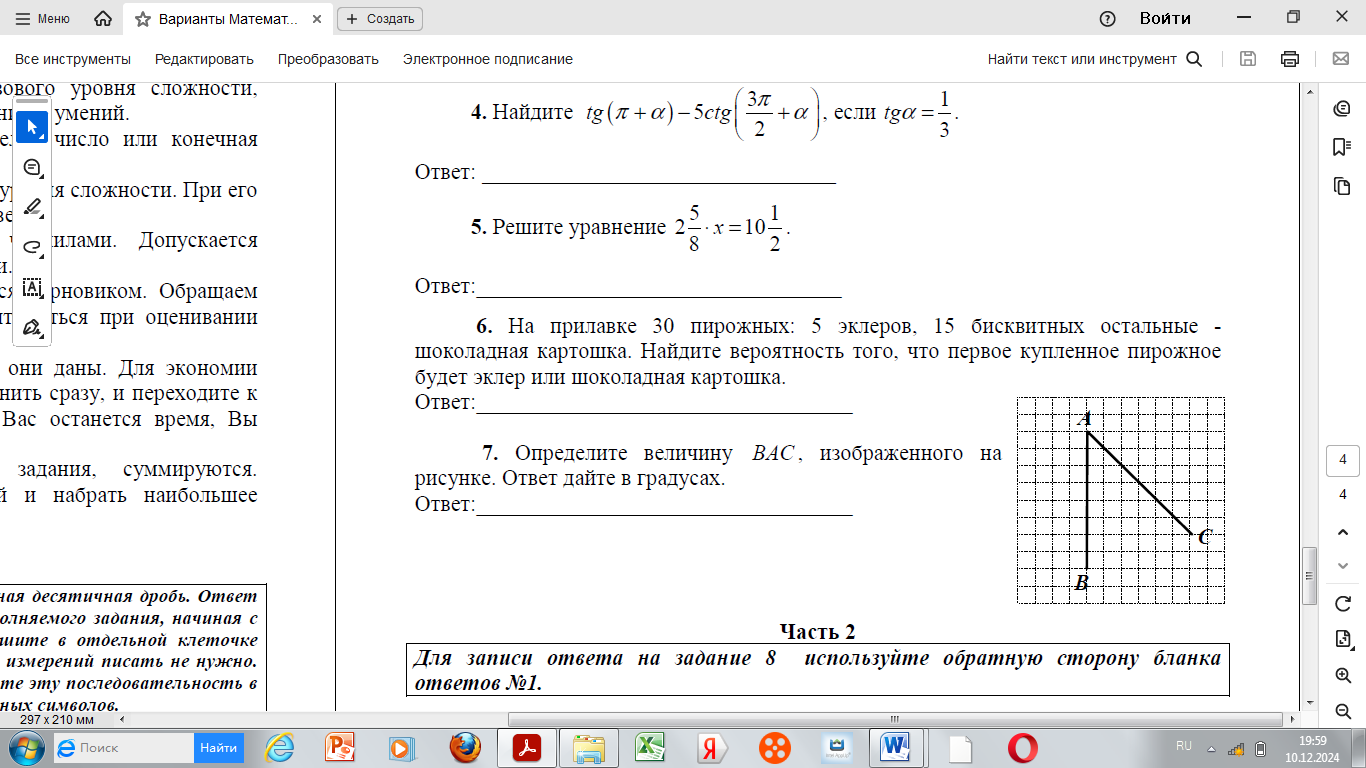Go to the Acrobat home screen
Screen dimensions: 1366x768
coord(102,18)
